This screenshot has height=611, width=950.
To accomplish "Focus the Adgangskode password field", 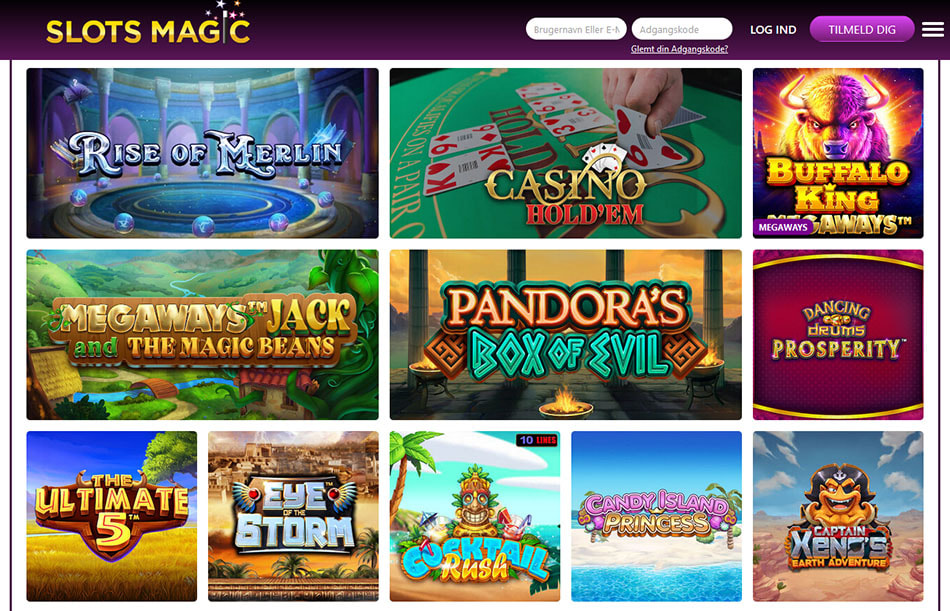I will [x=682, y=29].
